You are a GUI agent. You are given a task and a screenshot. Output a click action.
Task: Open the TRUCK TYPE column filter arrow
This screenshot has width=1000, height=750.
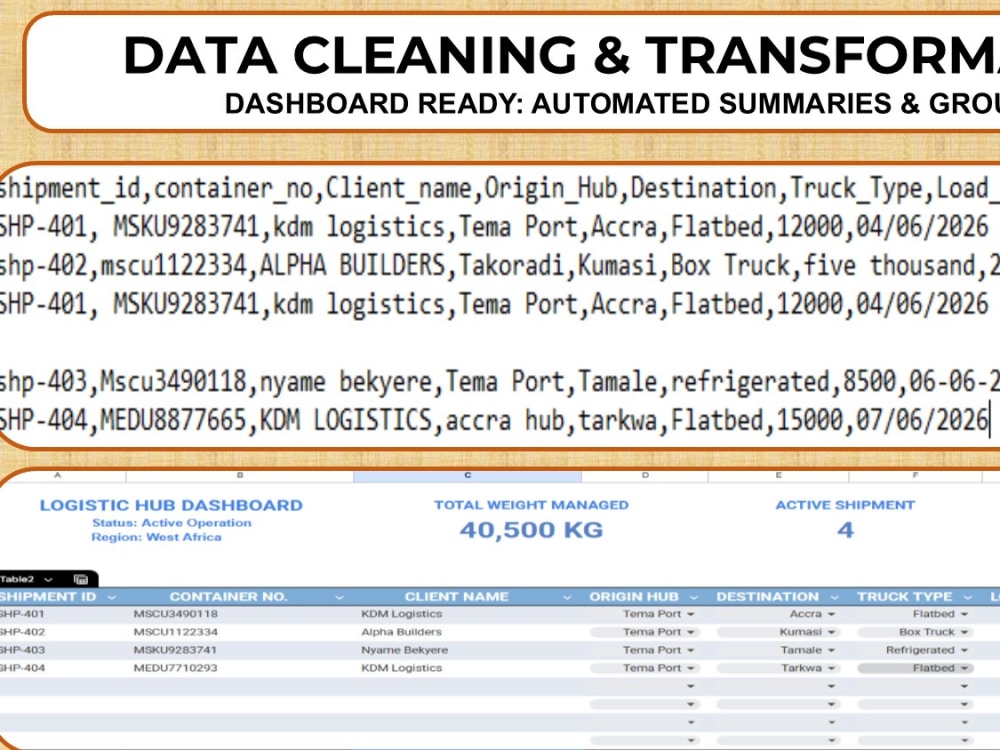(968, 598)
